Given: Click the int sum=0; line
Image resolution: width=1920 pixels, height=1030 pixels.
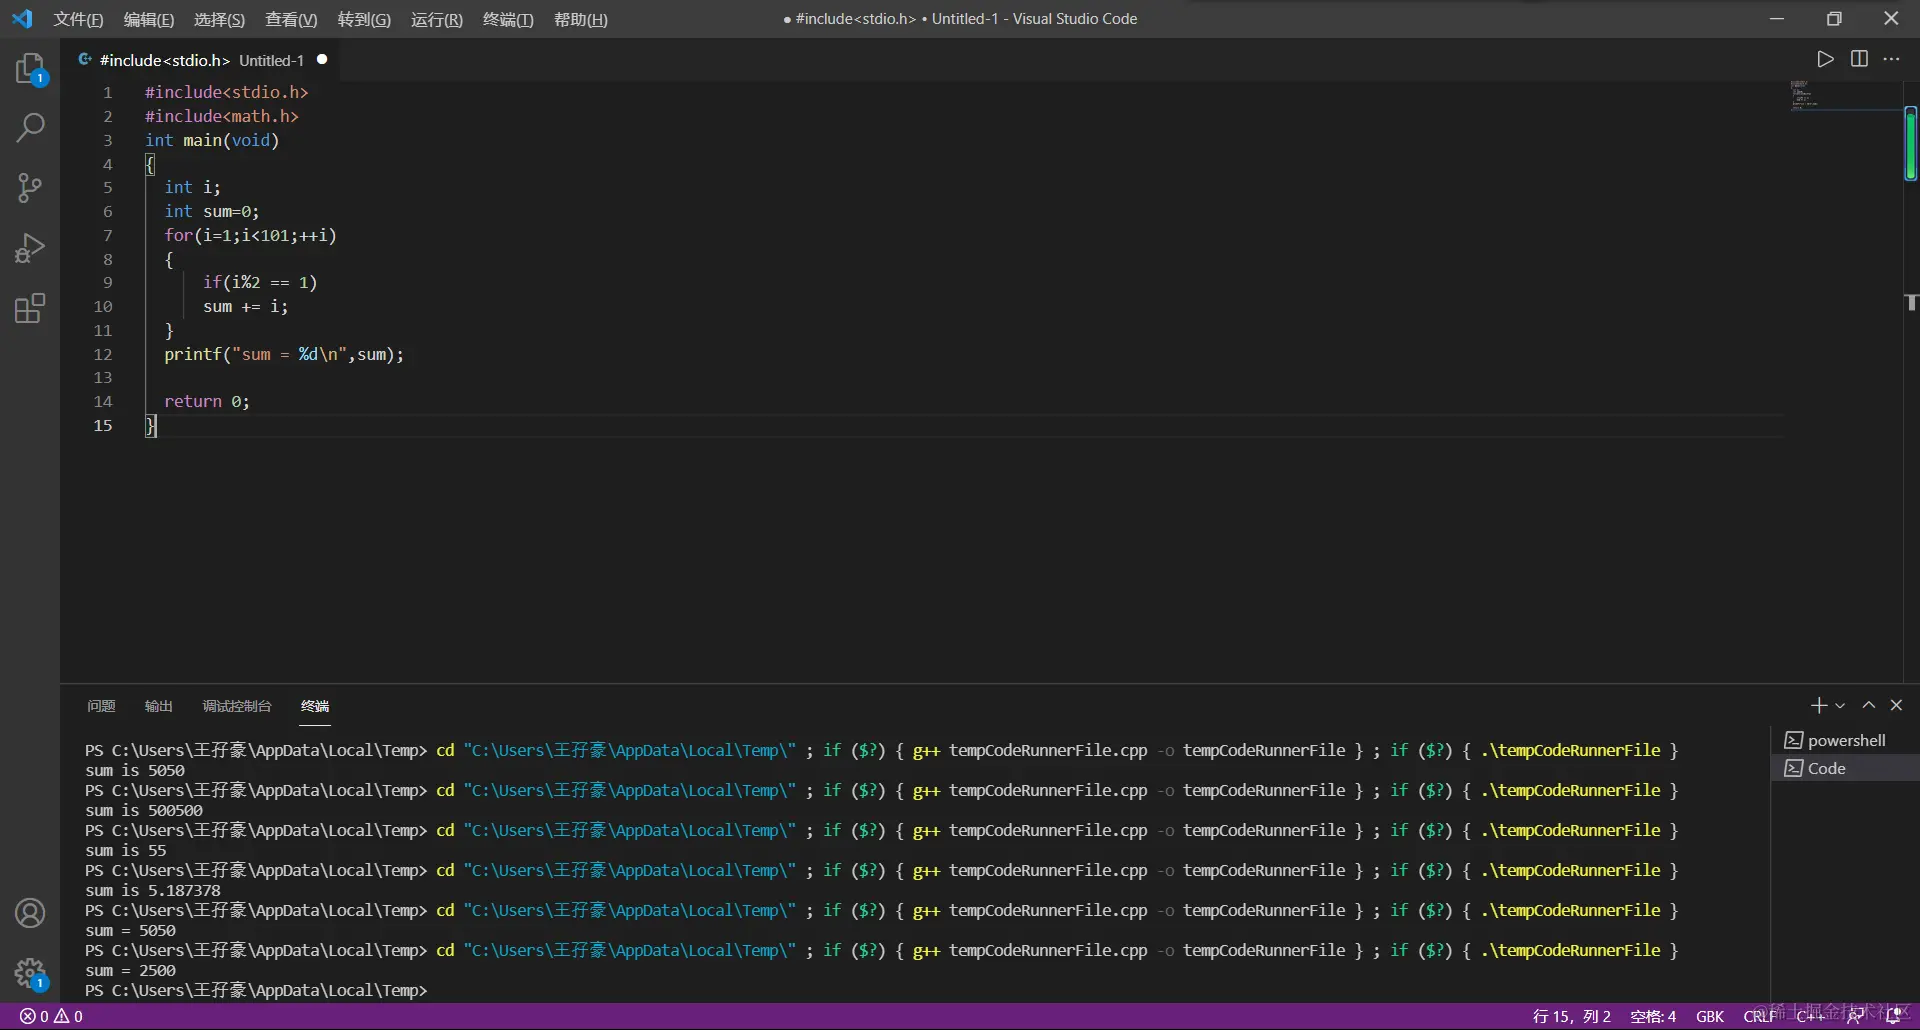Looking at the screenshot, I should [x=211, y=212].
